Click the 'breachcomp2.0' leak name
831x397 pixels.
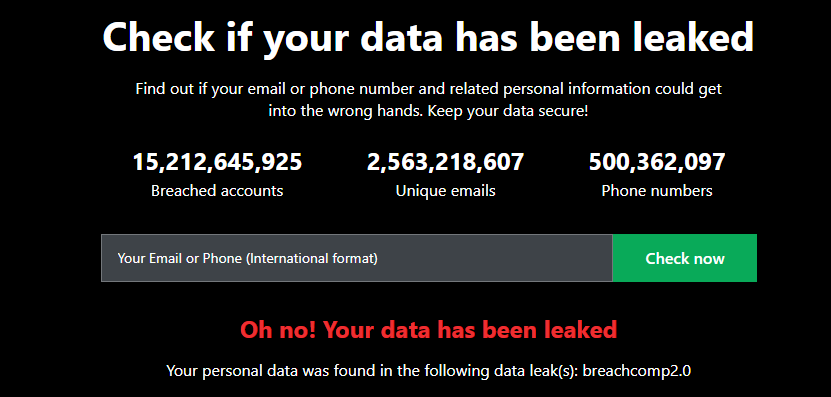[x=636, y=370]
